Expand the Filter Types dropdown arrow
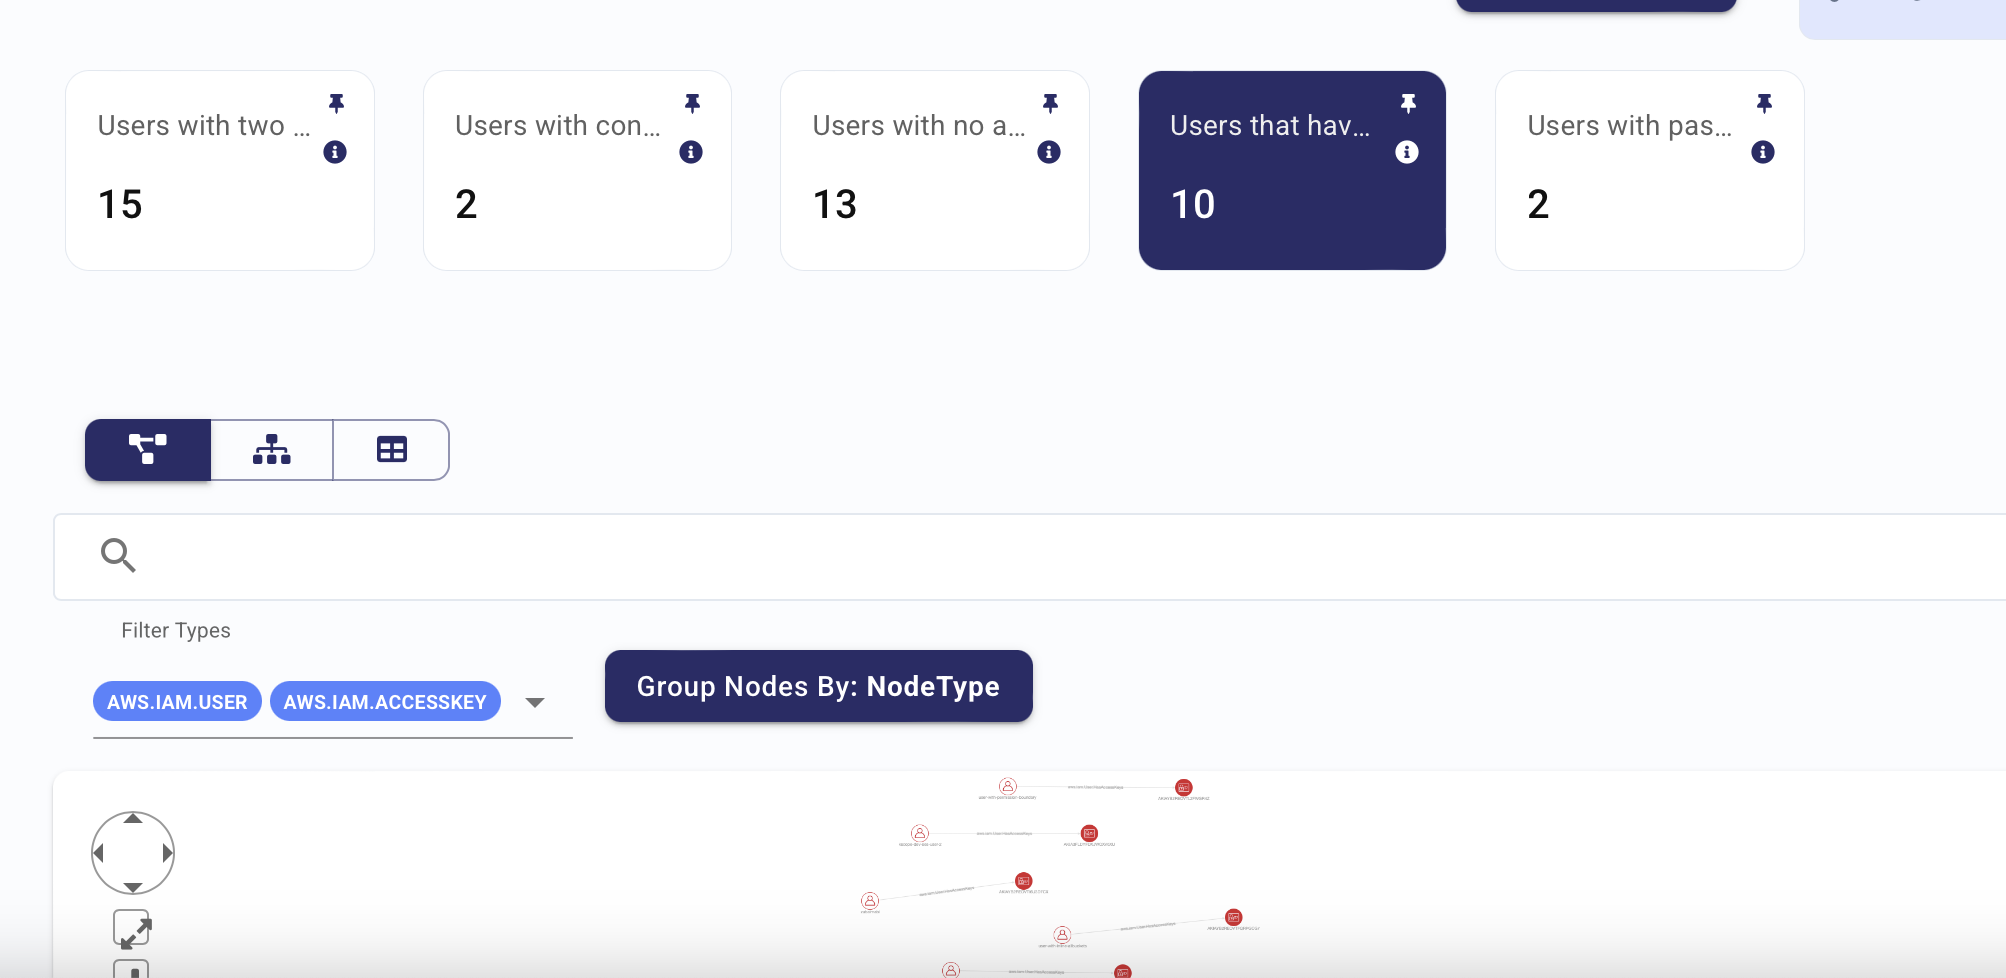The image size is (2006, 978). coord(535,702)
